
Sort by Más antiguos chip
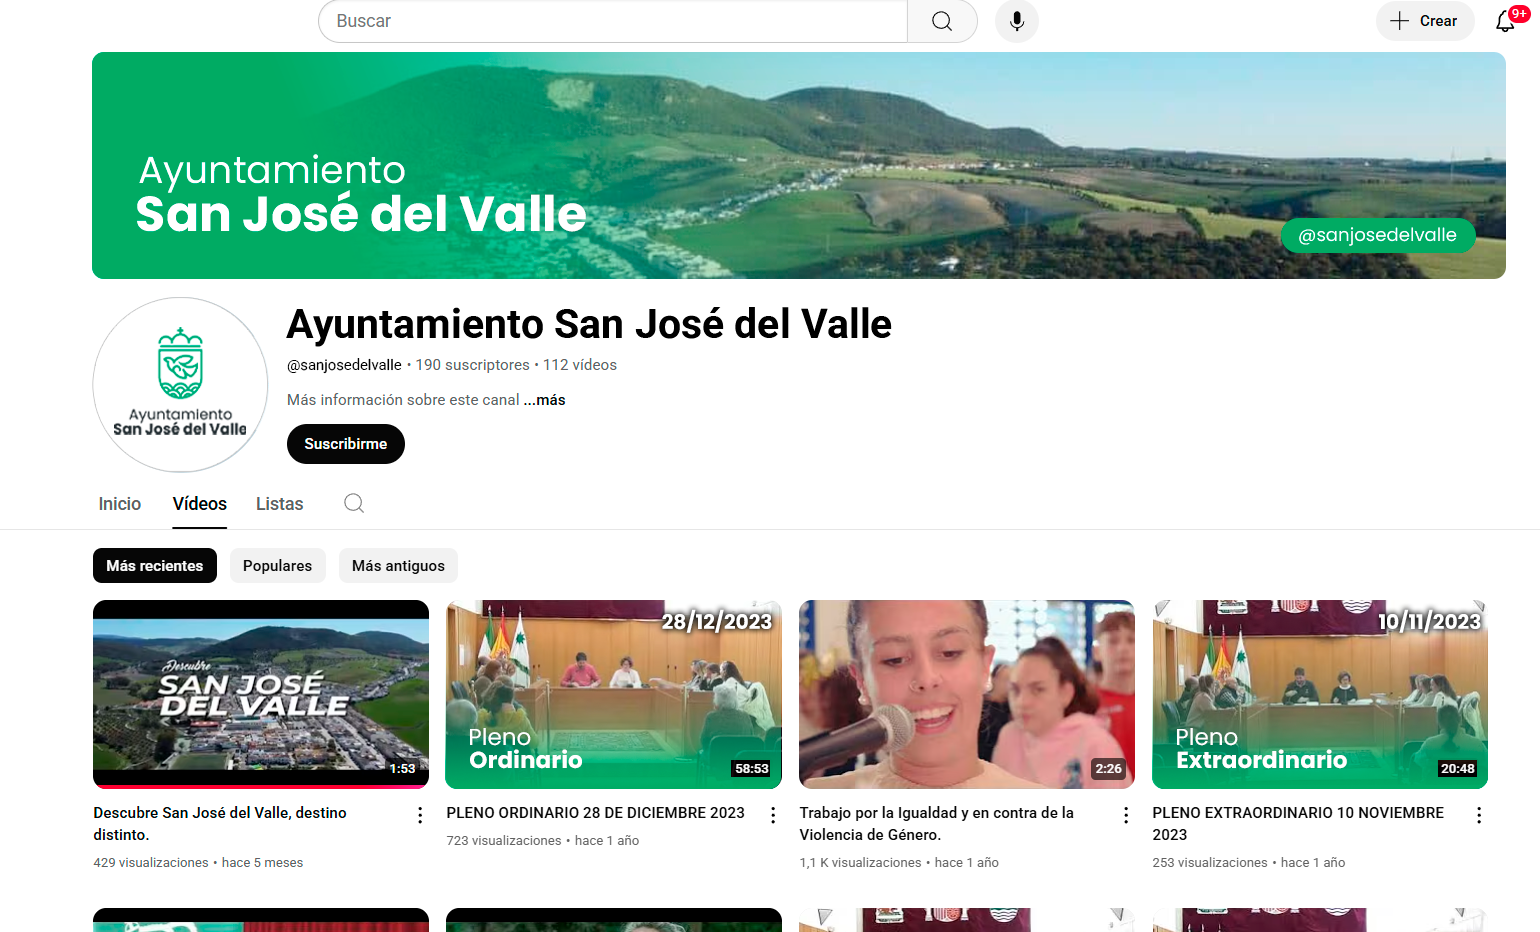point(398,566)
